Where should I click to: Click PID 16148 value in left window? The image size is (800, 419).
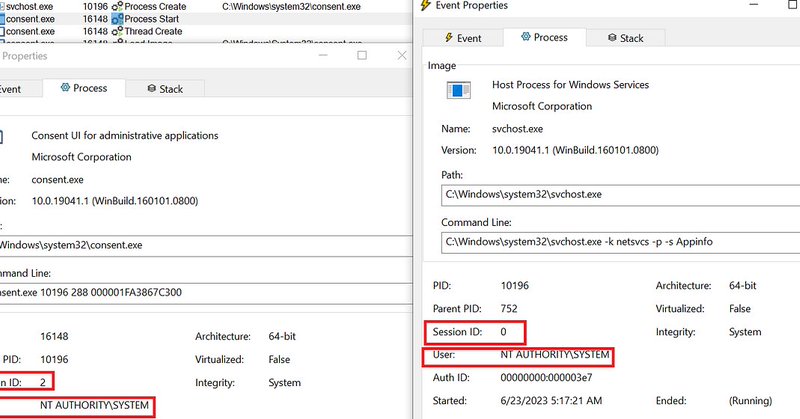coord(54,336)
